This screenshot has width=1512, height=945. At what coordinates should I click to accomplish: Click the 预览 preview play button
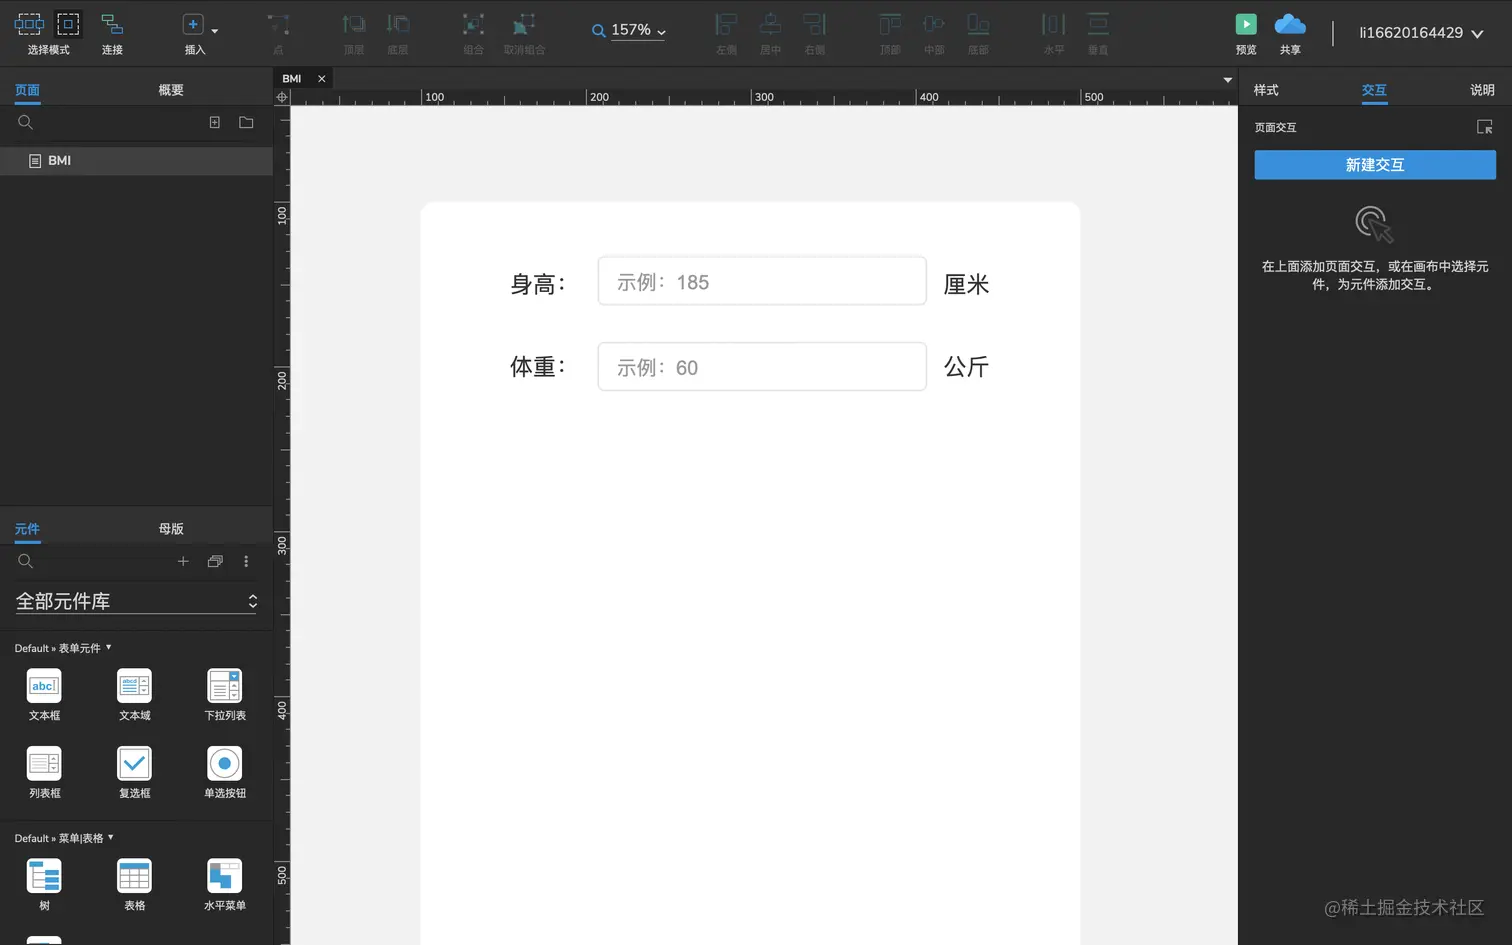pos(1246,24)
